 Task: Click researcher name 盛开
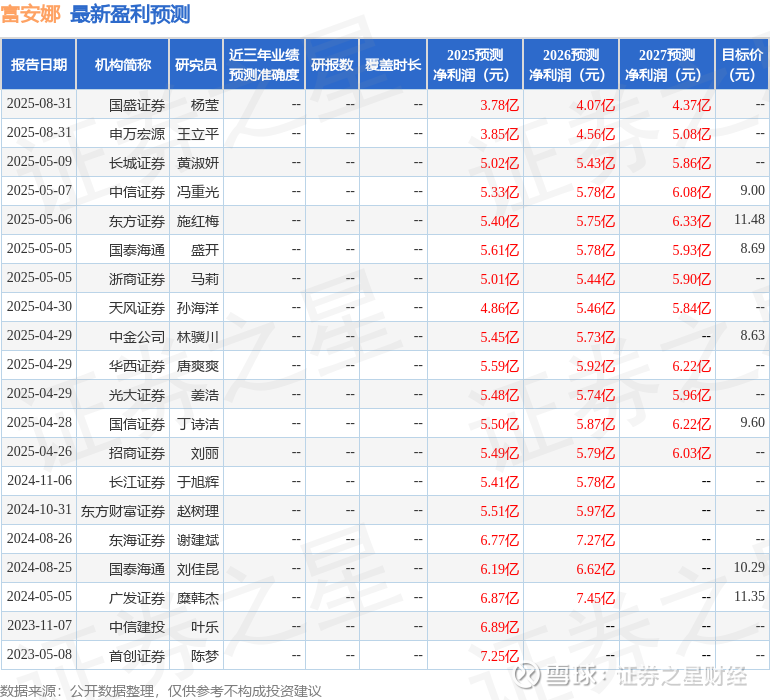(x=205, y=250)
